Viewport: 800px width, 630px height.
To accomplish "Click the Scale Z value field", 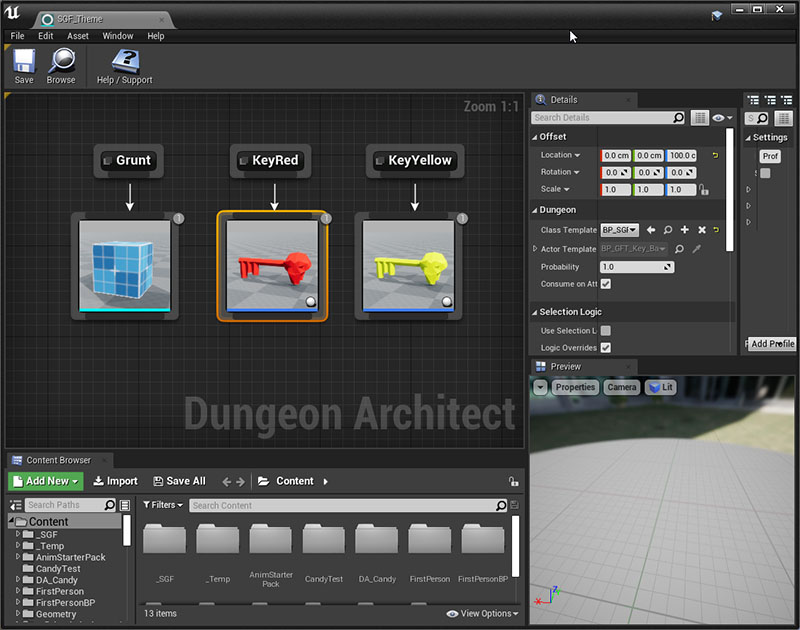I will click(x=681, y=190).
